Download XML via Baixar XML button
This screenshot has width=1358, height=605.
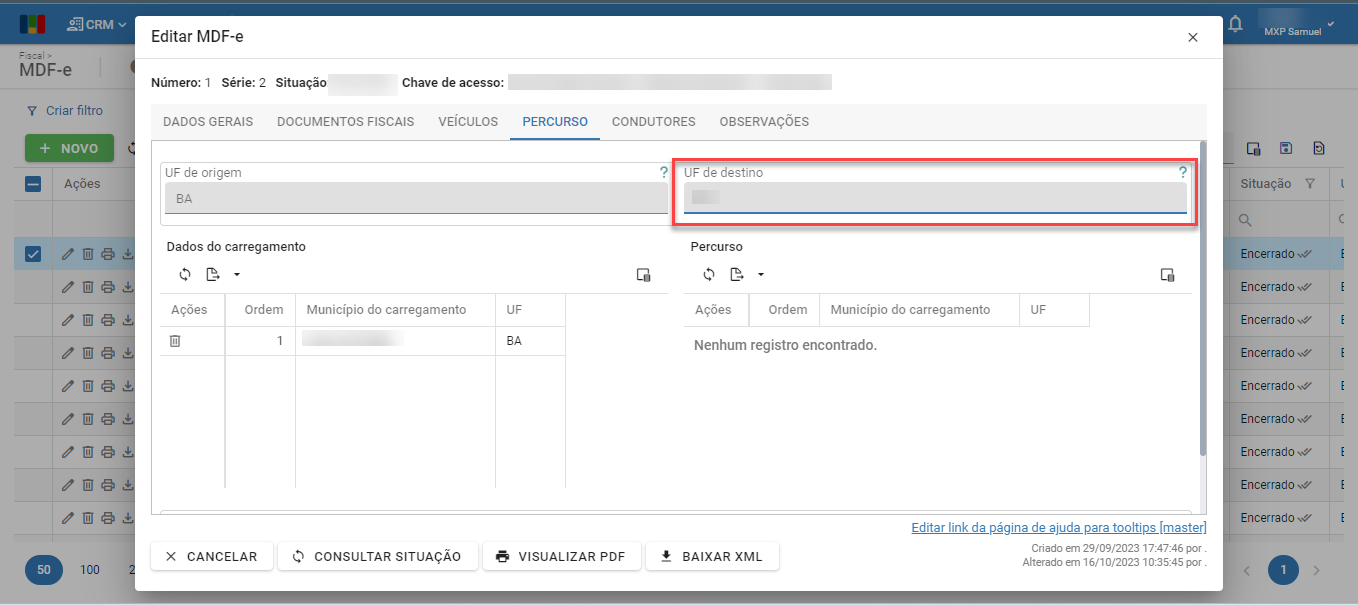click(712, 556)
